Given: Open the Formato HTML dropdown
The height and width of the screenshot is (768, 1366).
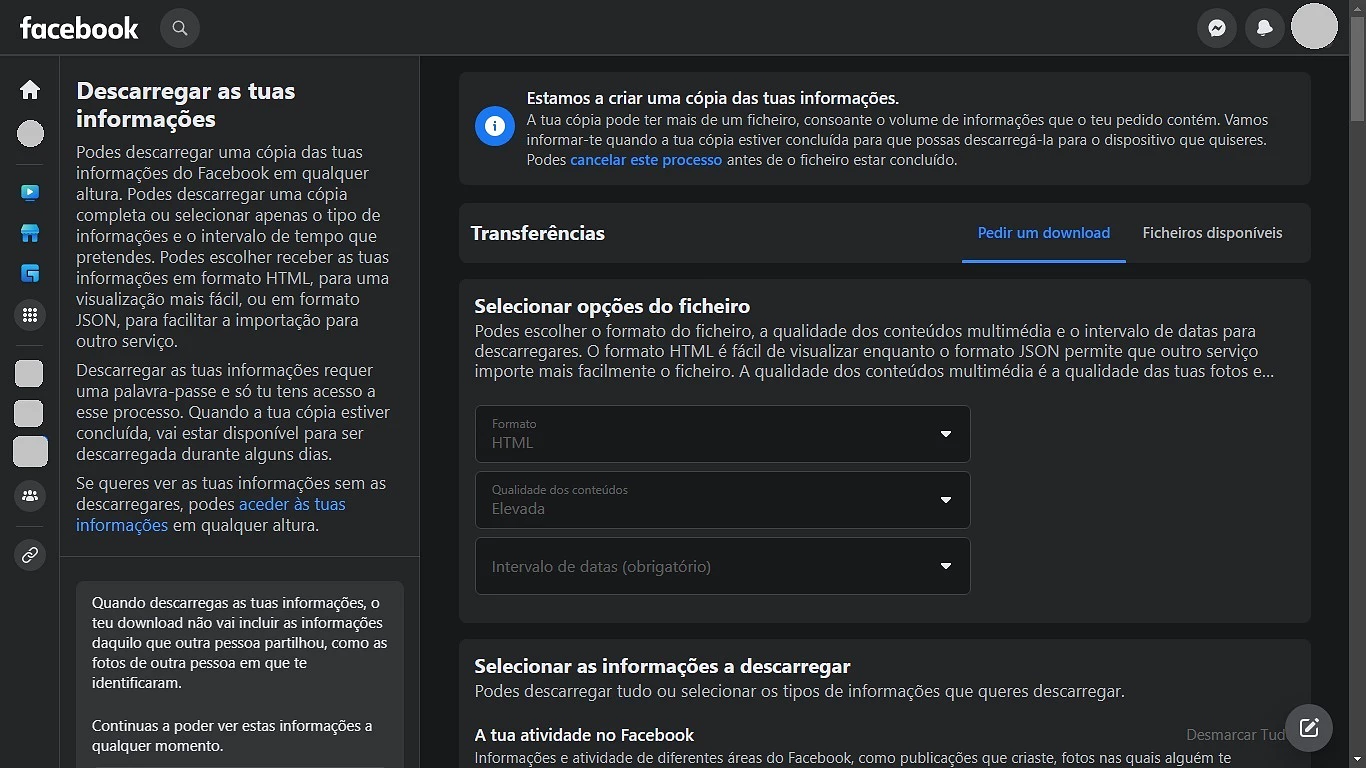Looking at the screenshot, I should click(x=722, y=434).
